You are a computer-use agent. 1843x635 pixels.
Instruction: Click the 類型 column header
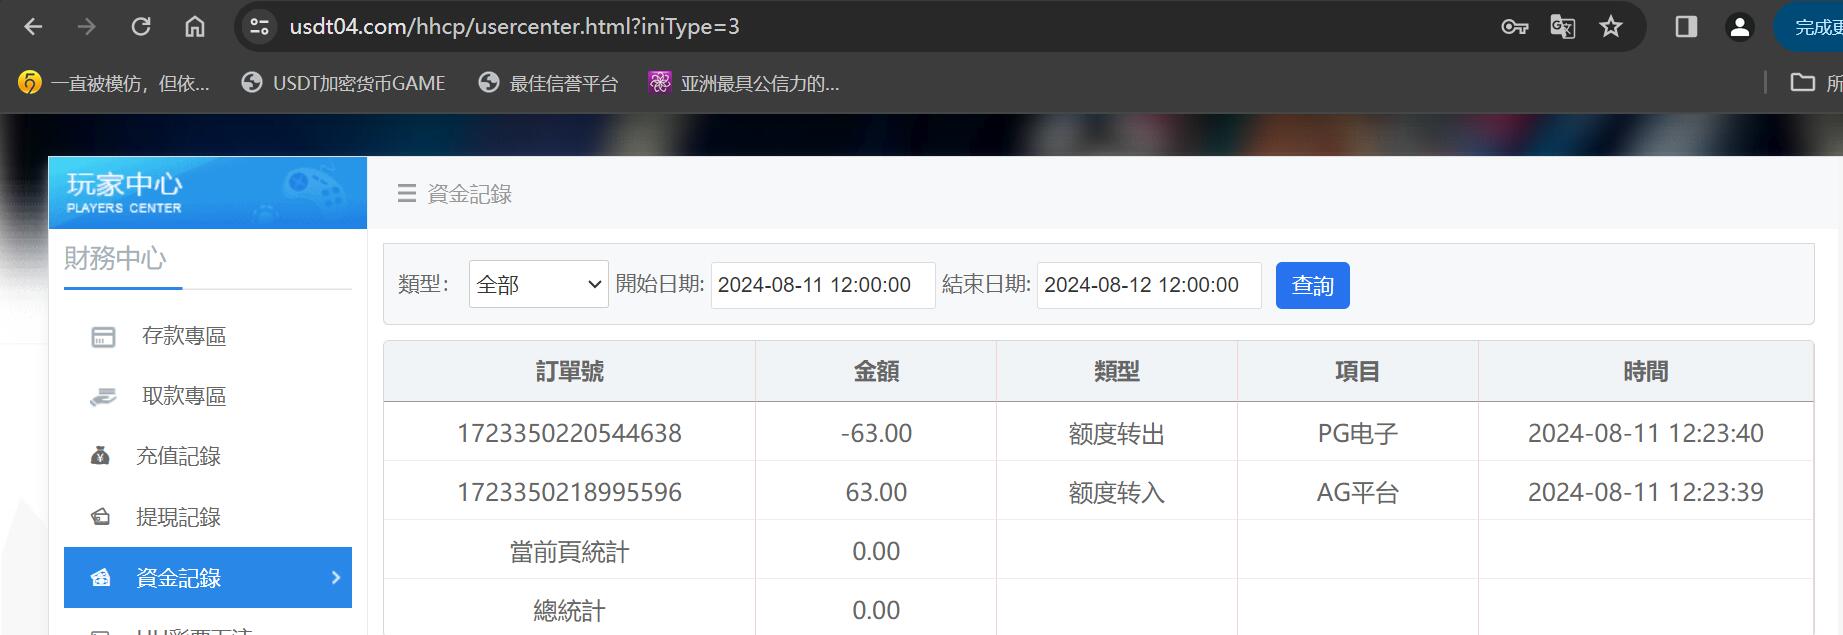(x=1116, y=372)
